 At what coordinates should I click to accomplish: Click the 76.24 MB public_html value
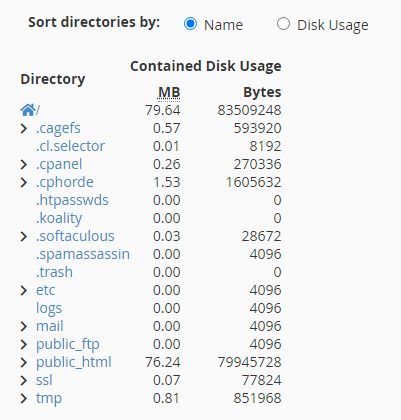tap(163, 362)
